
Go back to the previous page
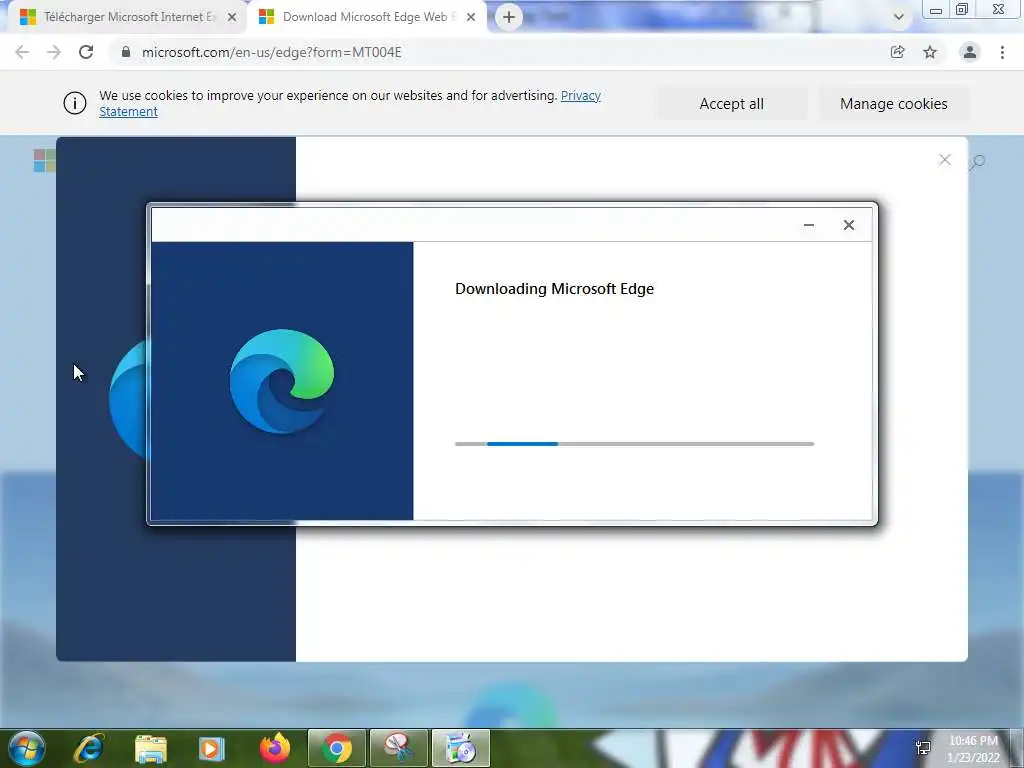point(22,52)
